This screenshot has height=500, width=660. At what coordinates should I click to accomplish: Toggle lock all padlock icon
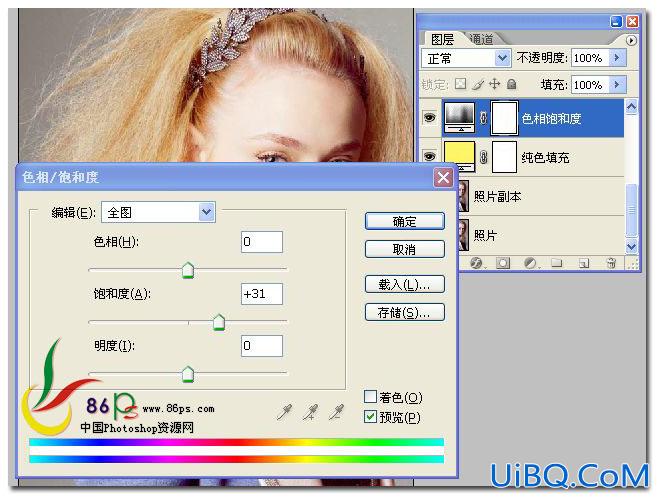click(511, 84)
